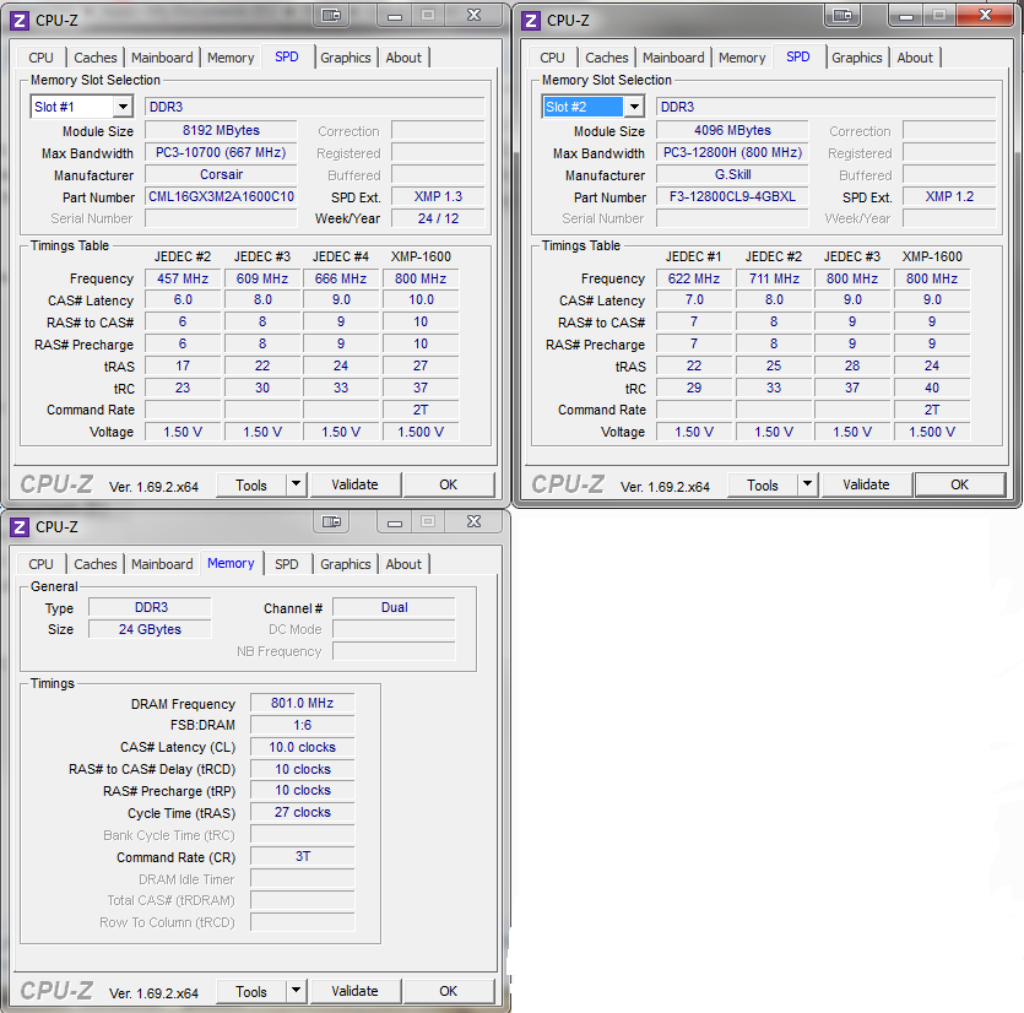
Task: Open About tab in Slot #1 window
Action: (x=404, y=57)
